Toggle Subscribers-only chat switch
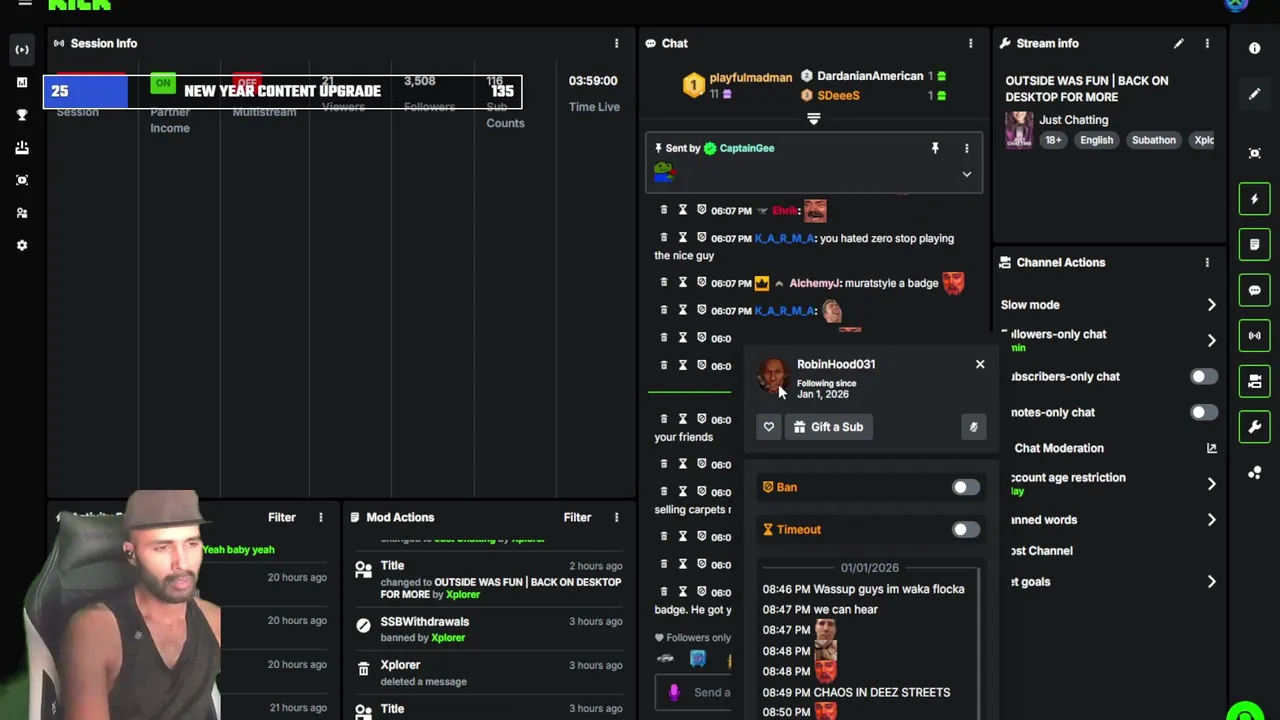The image size is (1280, 720). point(1204,376)
